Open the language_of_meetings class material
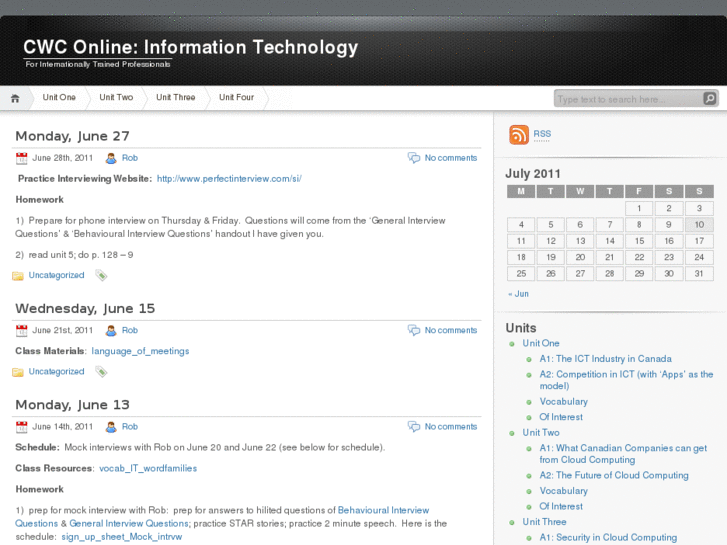 pos(140,351)
